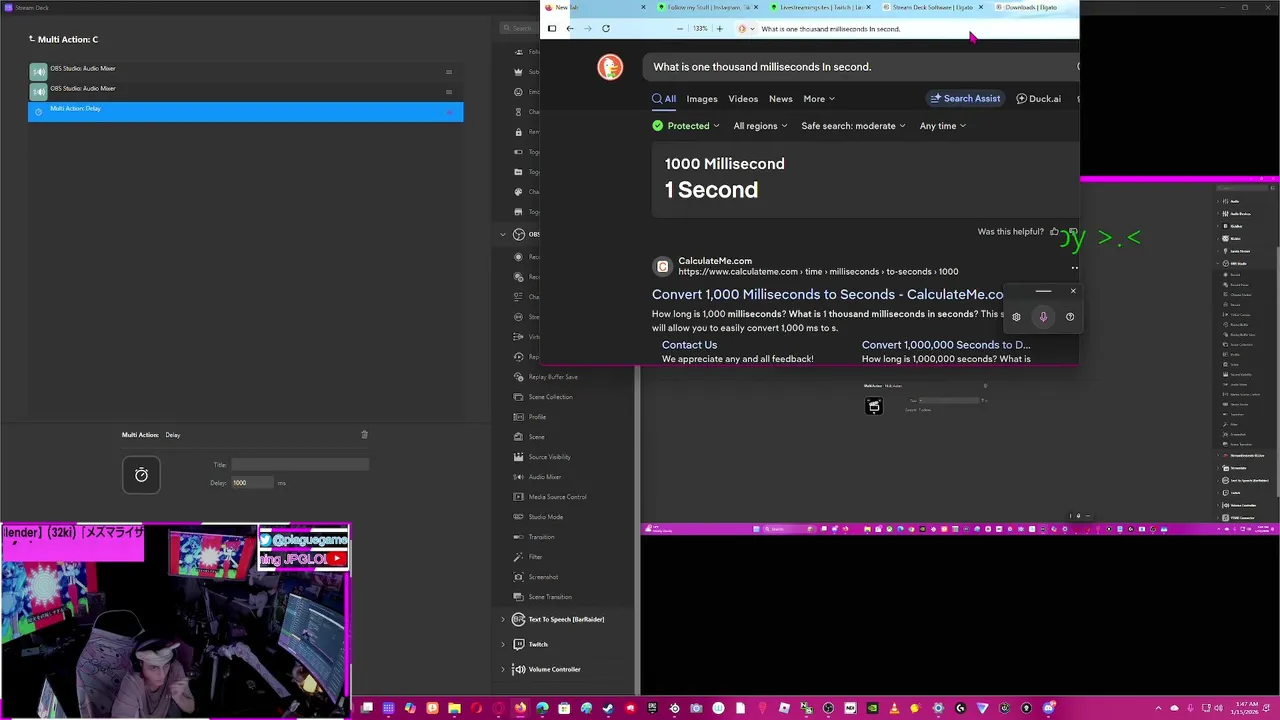Click the Text To Speech BarRaider icon
Image resolution: width=1280 pixels, height=720 pixels.
click(518, 619)
